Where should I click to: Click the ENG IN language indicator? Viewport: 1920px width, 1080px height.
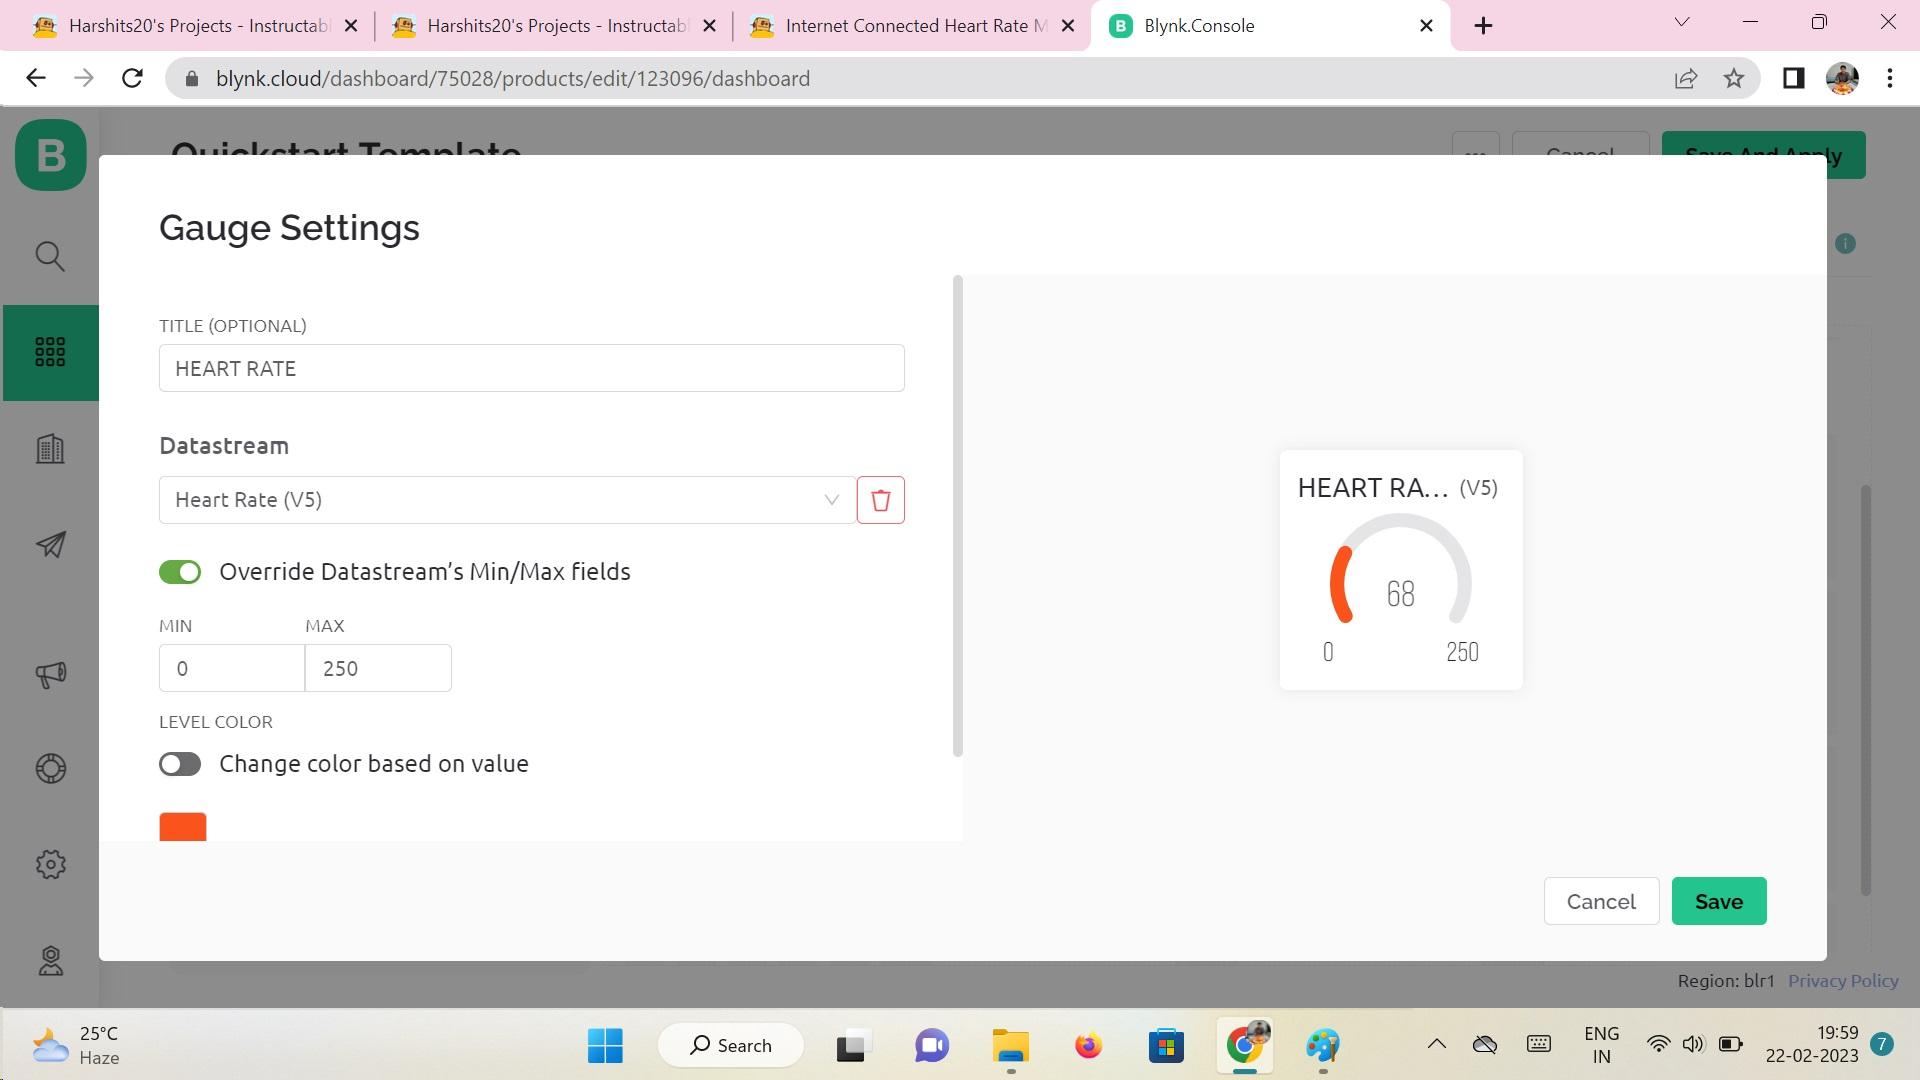coord(1601,1045)
